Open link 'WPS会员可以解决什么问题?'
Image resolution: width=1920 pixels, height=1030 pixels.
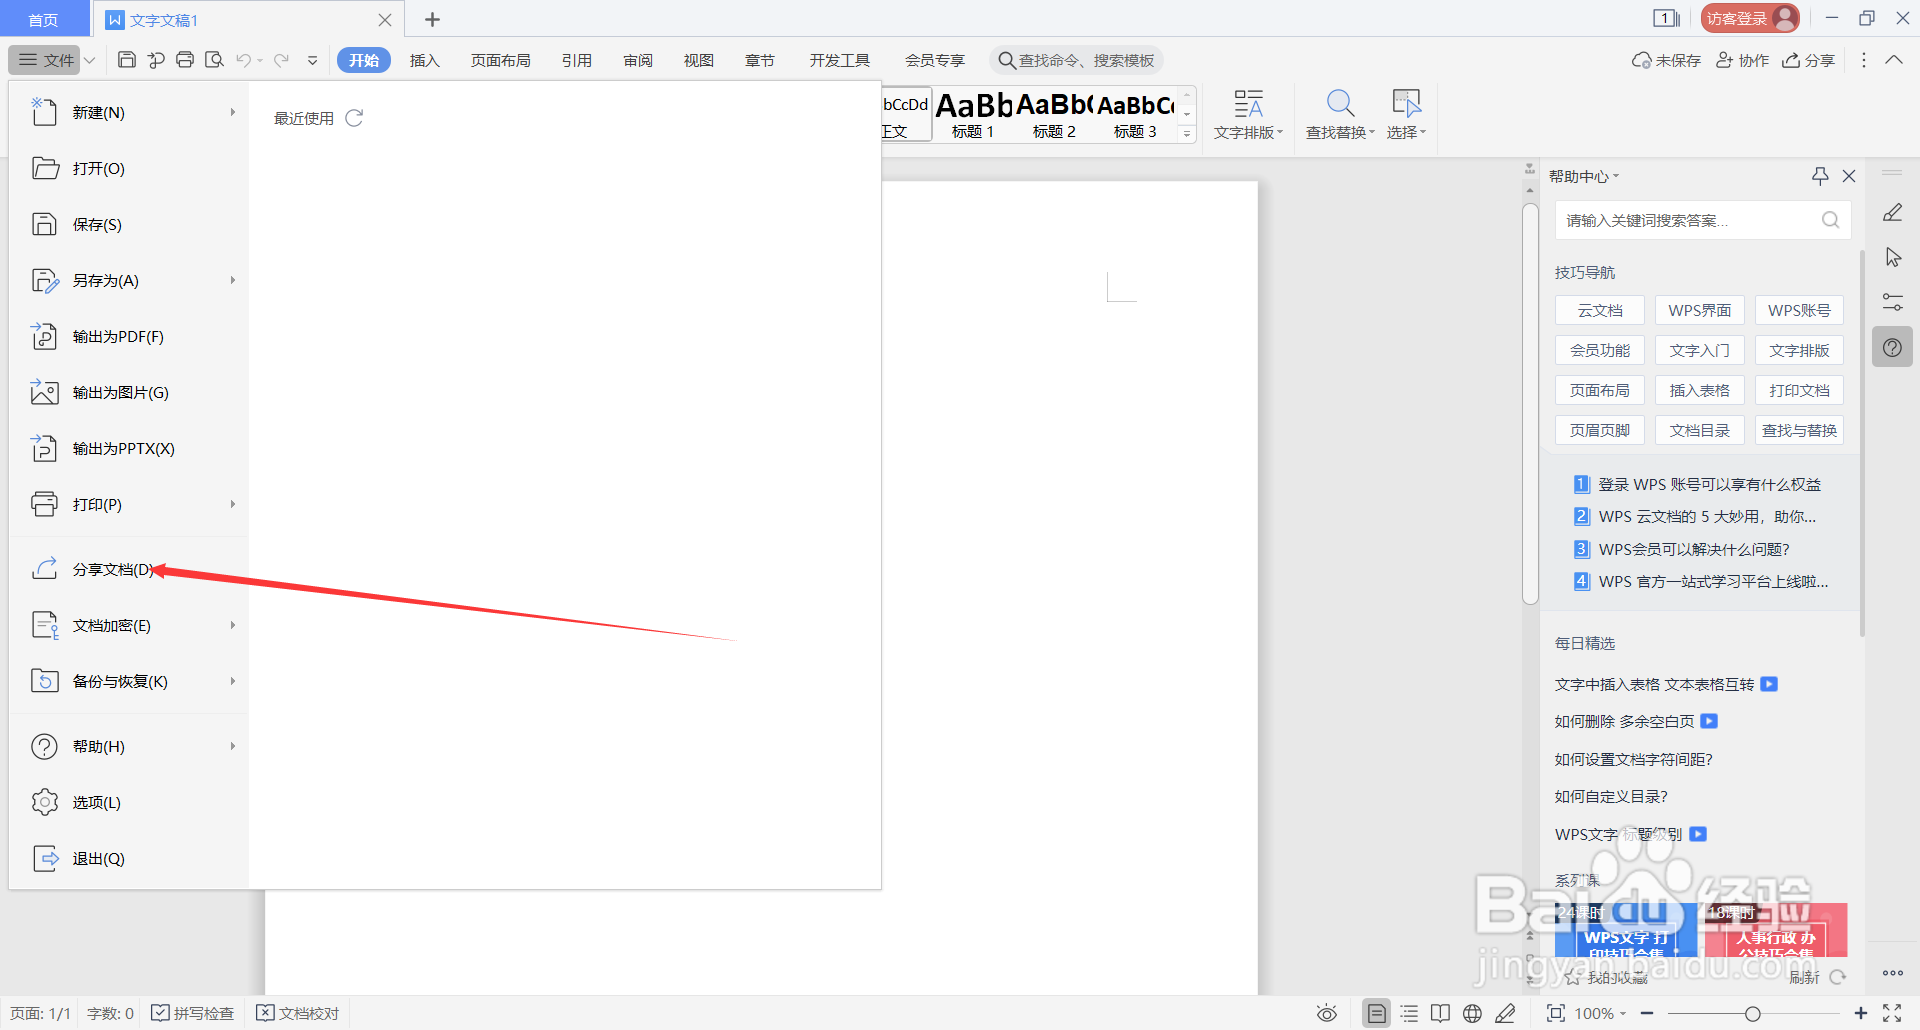pos(1694,549)
